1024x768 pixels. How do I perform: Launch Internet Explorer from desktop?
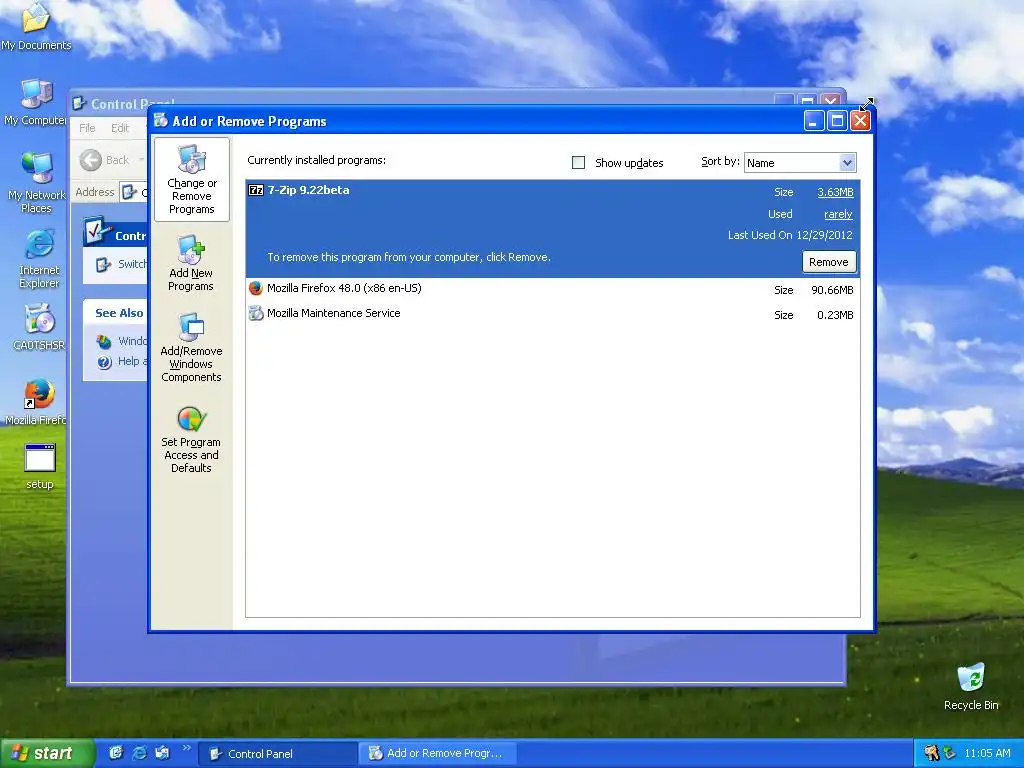(39, 259)
